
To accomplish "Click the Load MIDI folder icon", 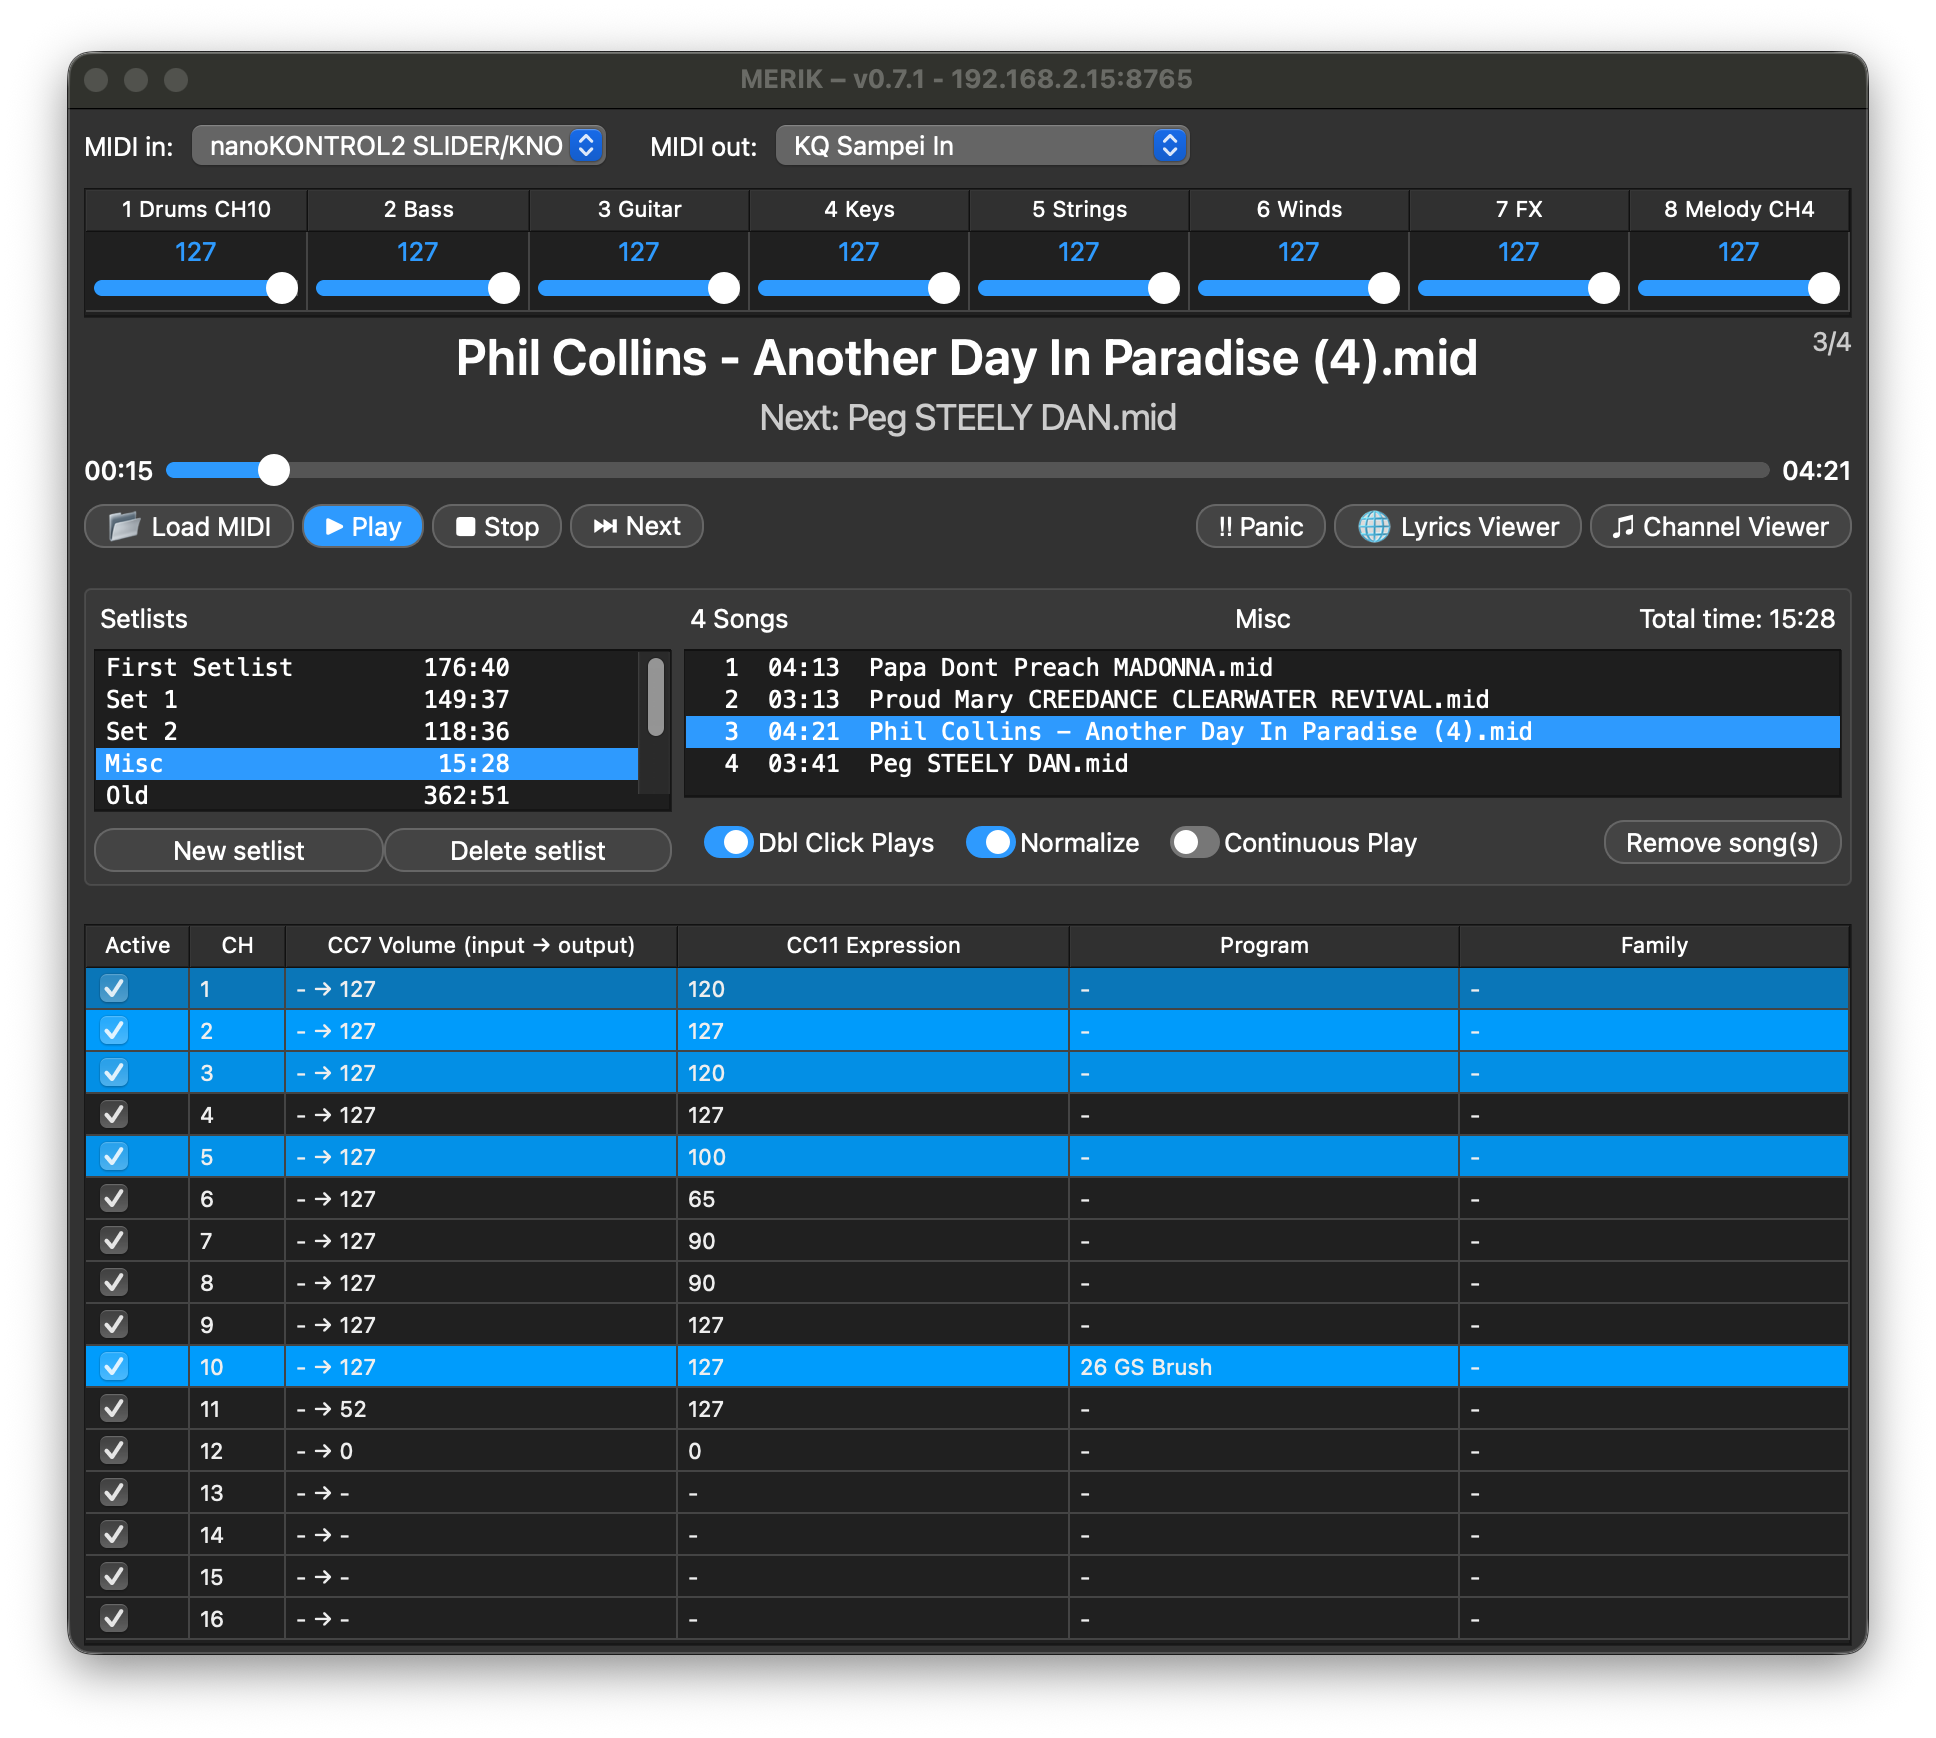I will [x=124, y=526].
